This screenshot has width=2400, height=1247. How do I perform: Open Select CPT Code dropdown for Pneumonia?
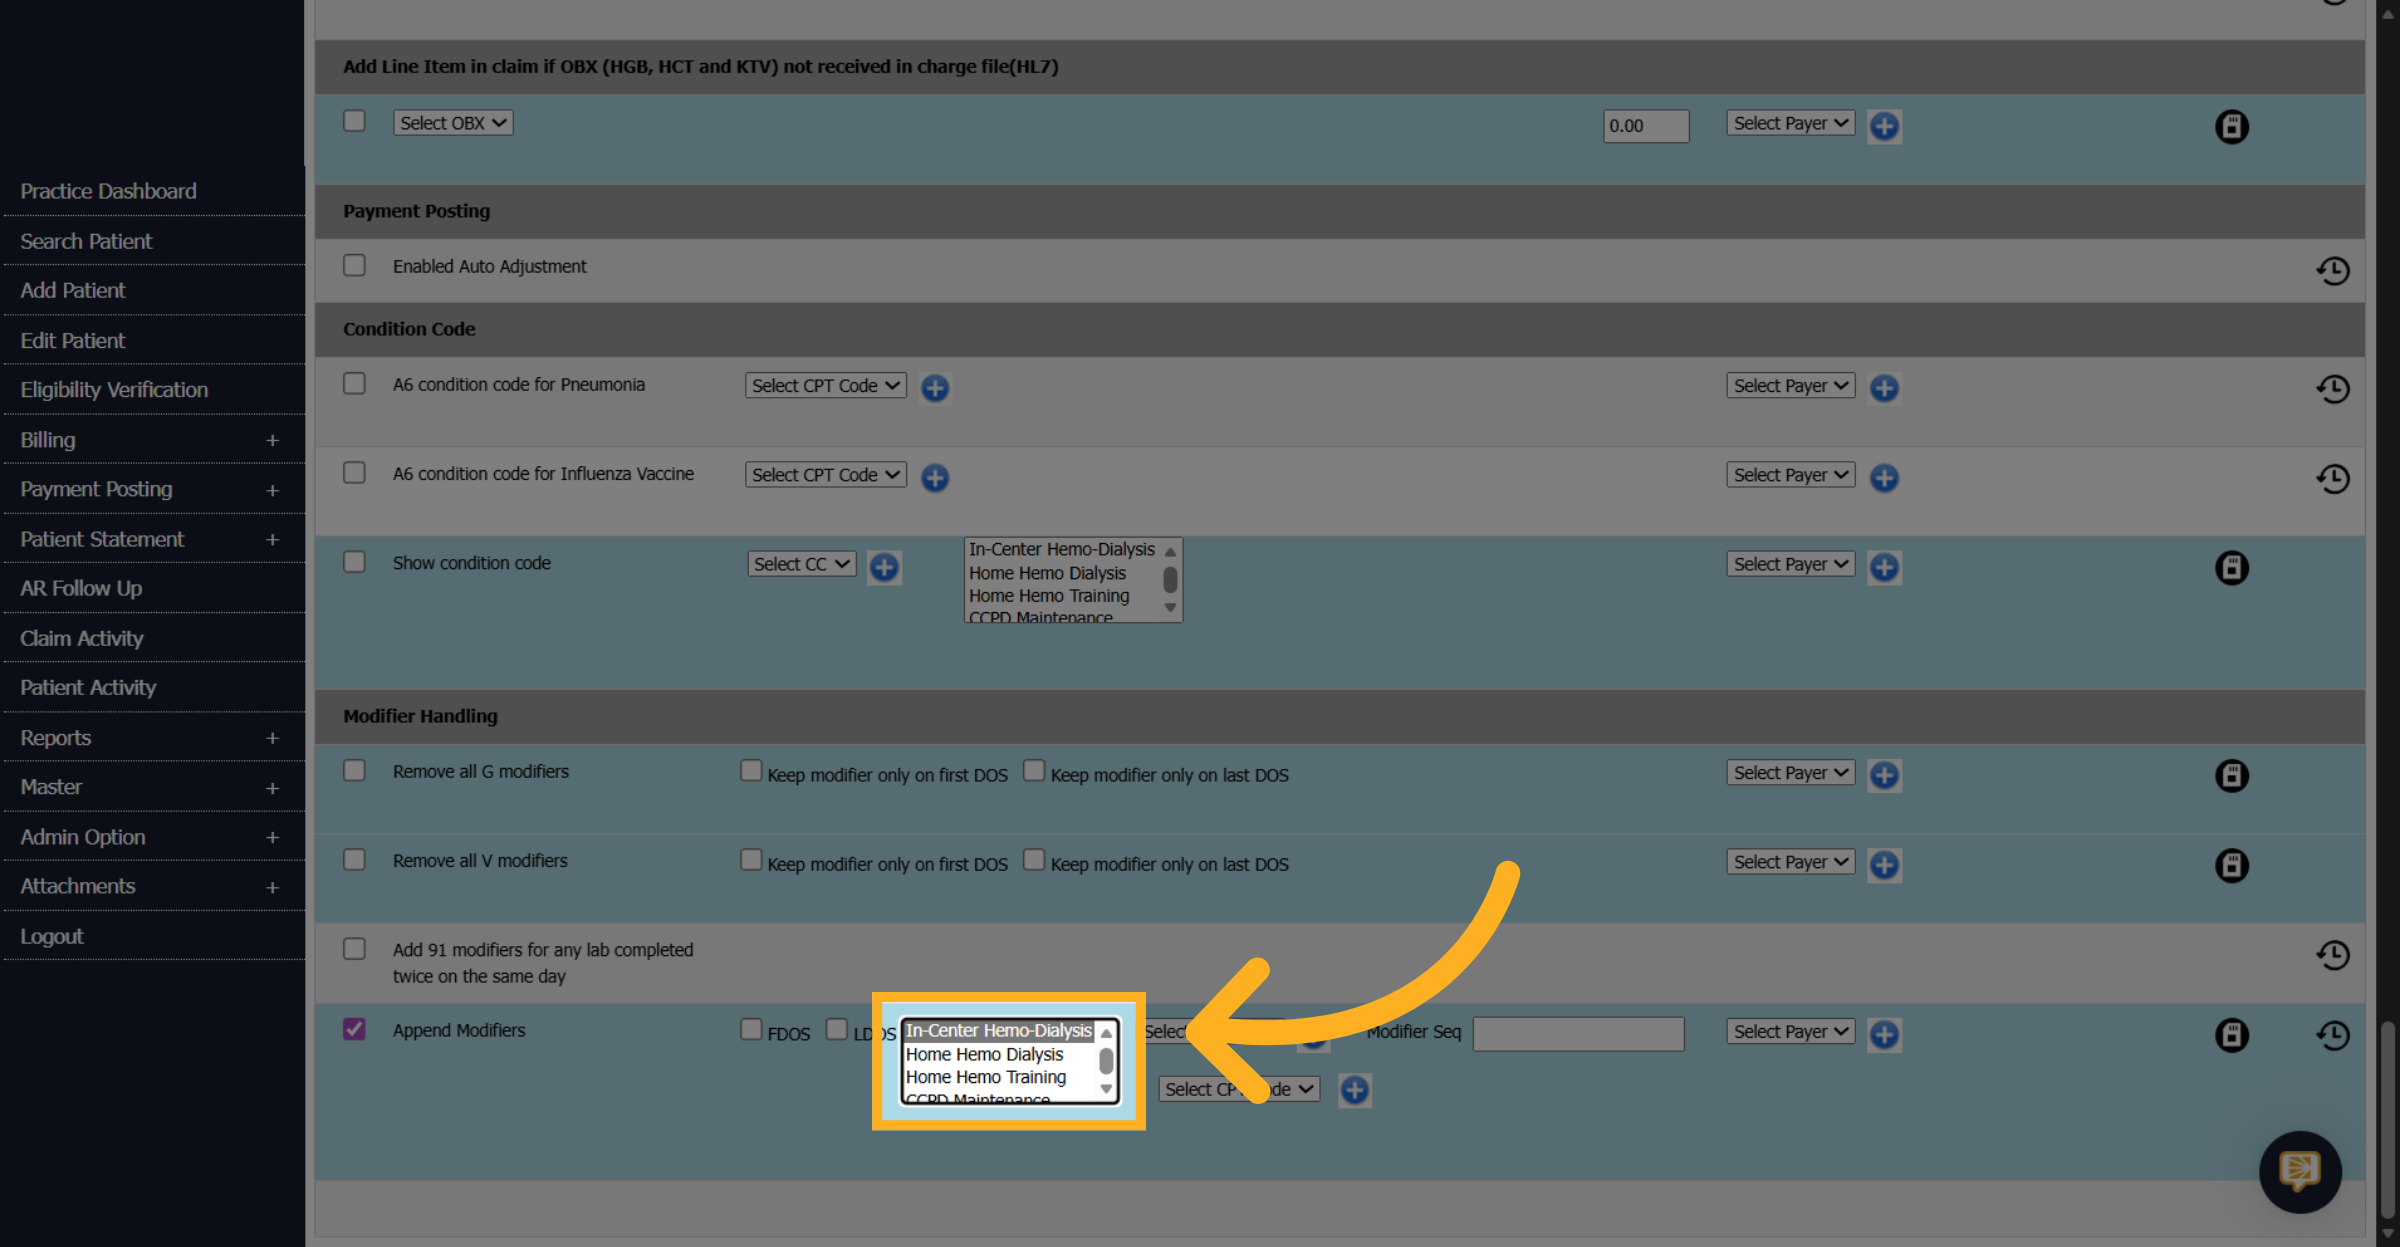click(x=826, y=386)
